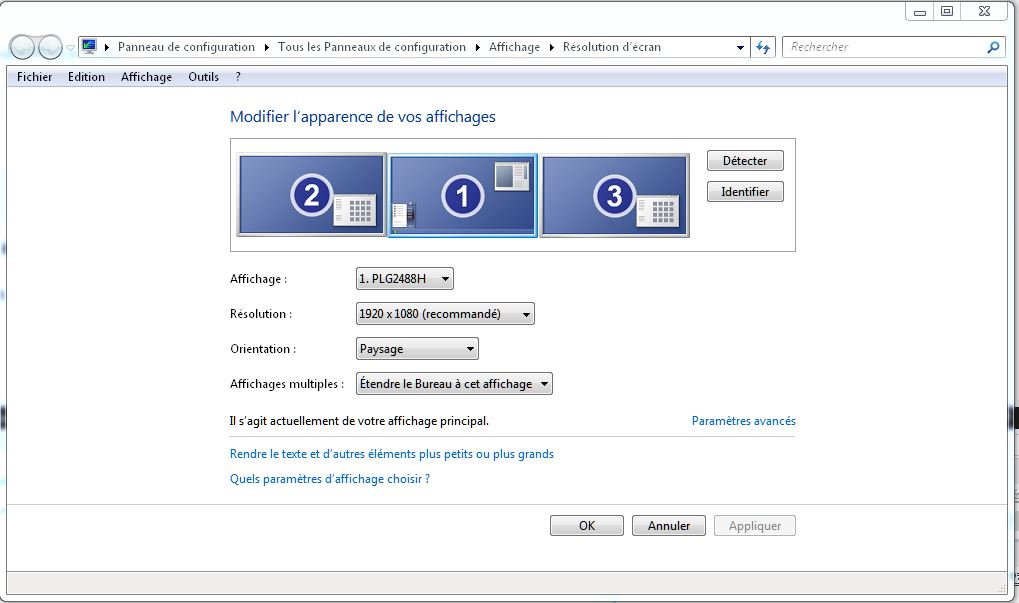
Task: Select monitor 1 thumbnail
Action: 463,196
